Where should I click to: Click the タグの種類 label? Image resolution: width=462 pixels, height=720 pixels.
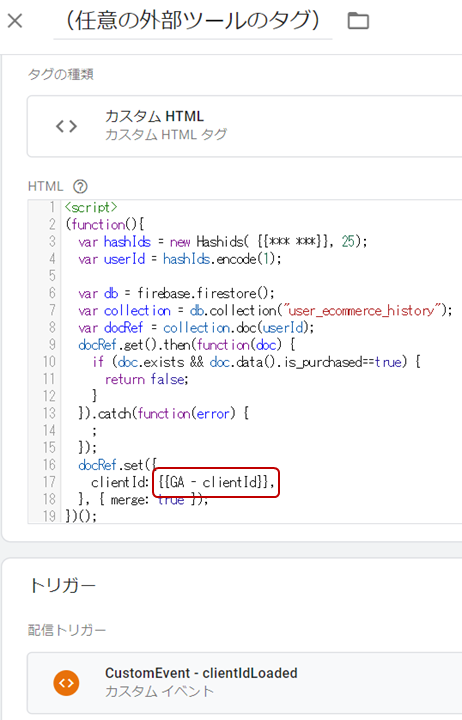(x=61, y=74)
